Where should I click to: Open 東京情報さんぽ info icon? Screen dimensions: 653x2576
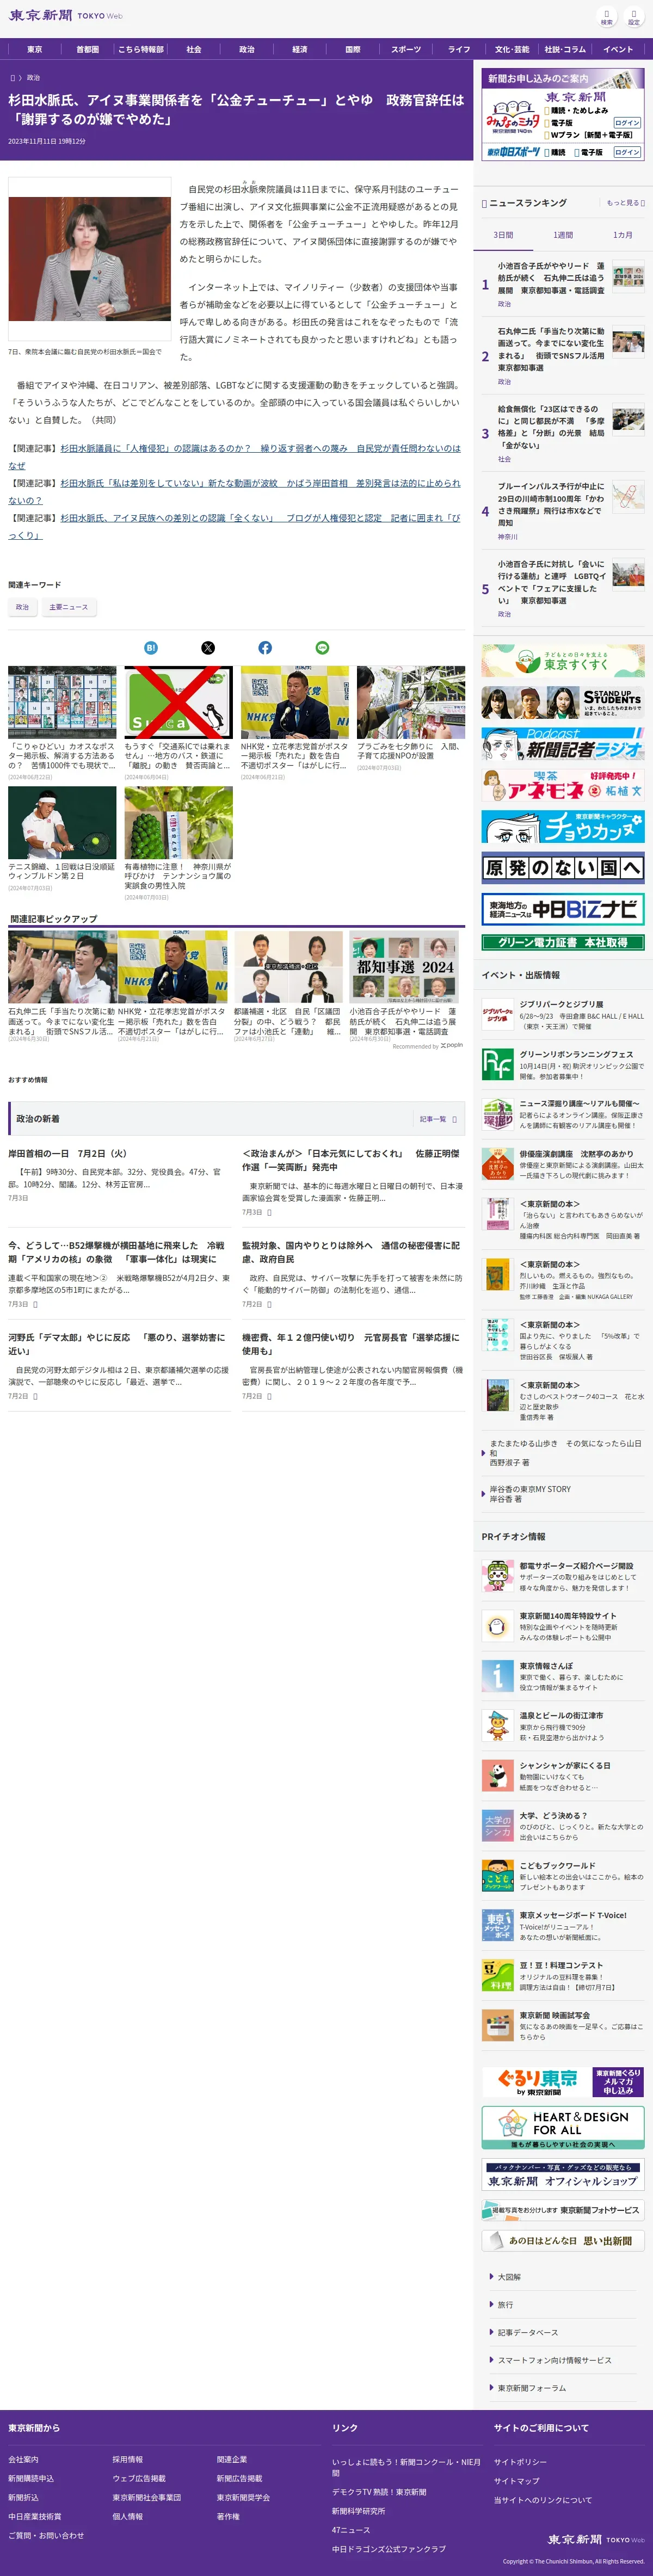497,1675
